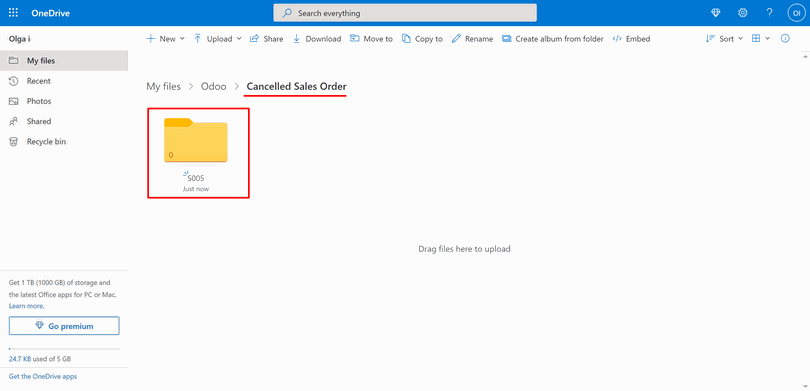Click Copy to in the toolbar
Viewport: 810px width, 391px height.
pyautogui.click(x=422, y=39)
